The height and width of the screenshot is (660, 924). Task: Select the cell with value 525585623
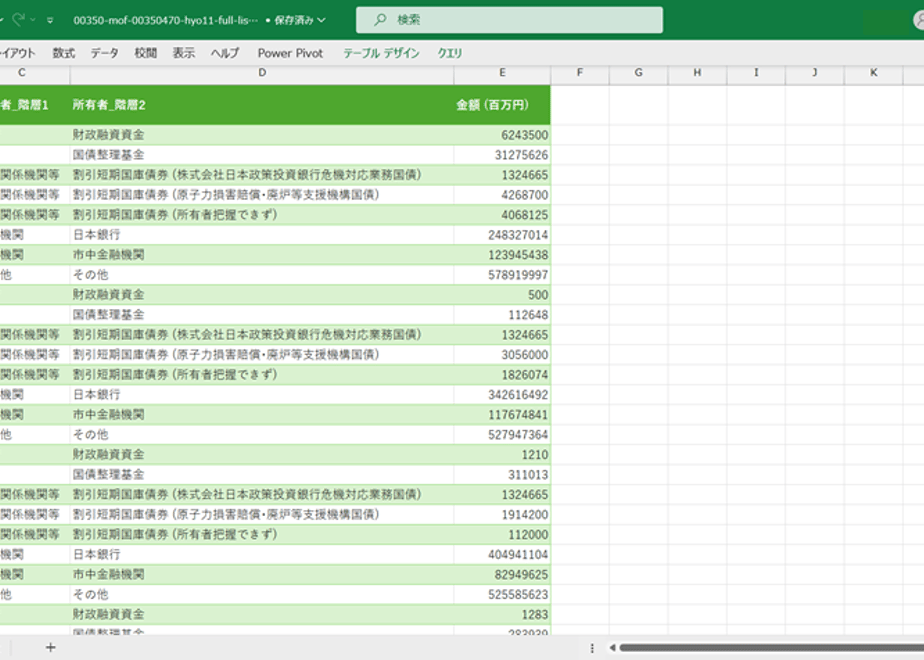click(502, 595)
